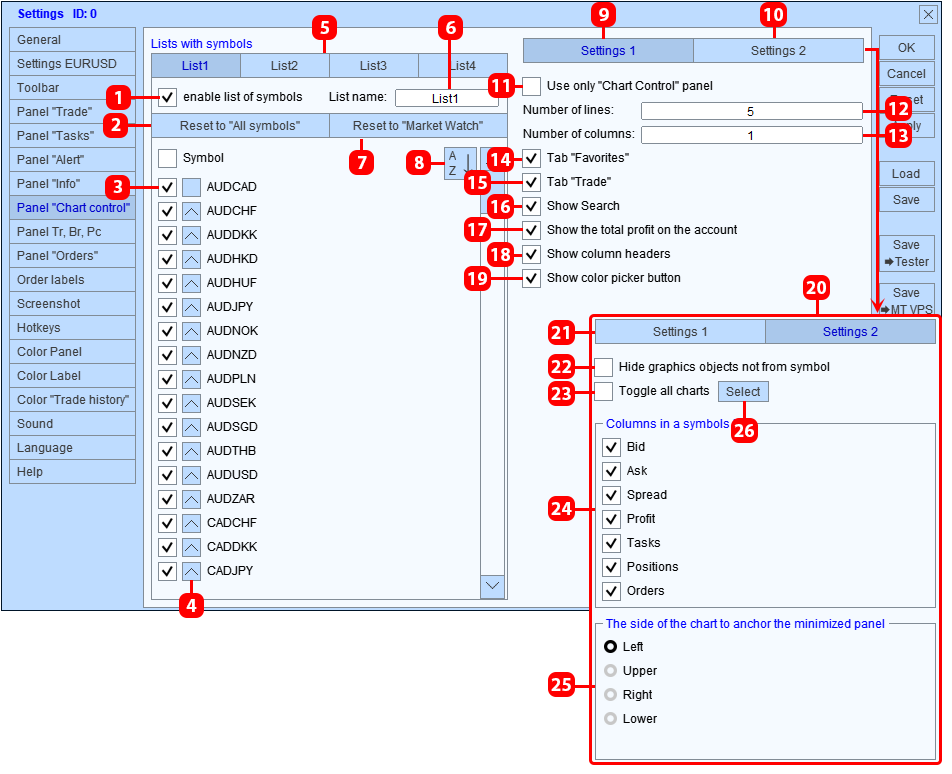
Task: Select the Left anchor radio button
Action: (611, 647)
